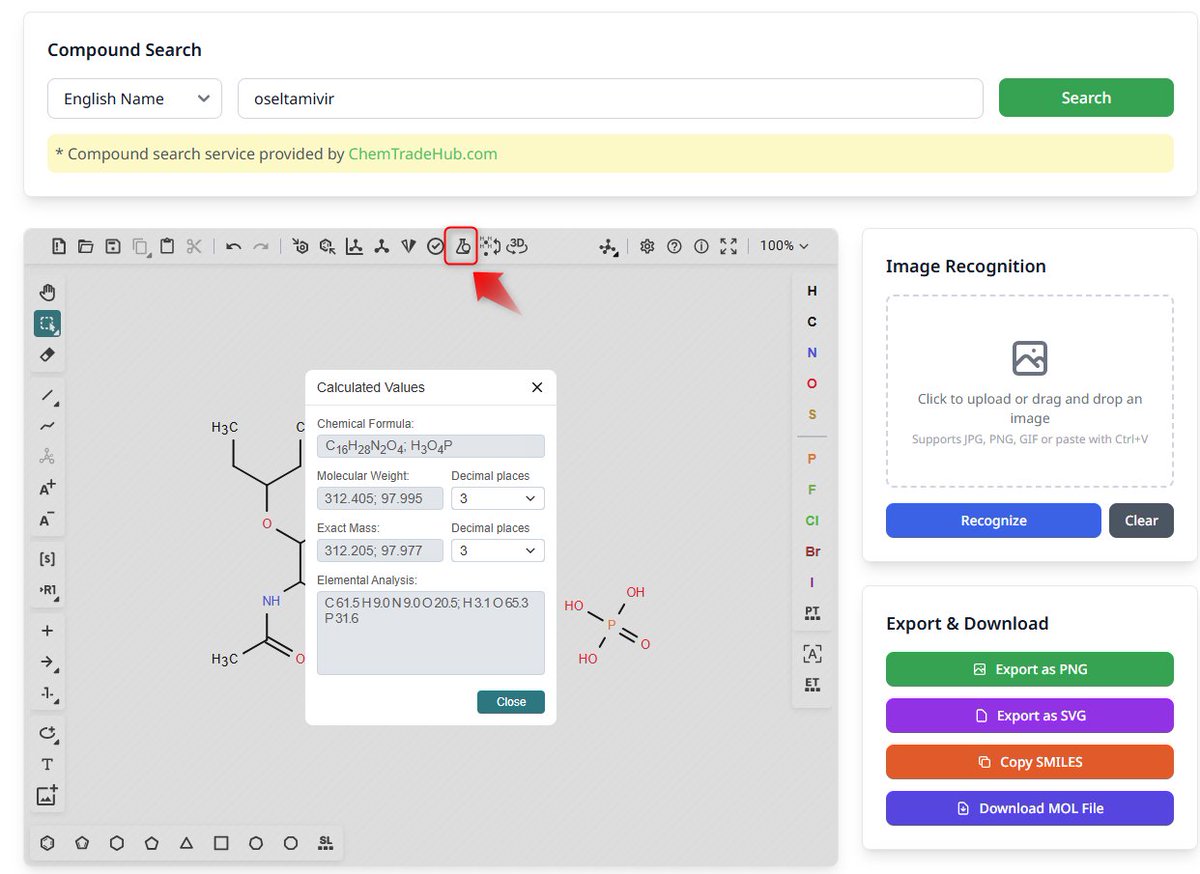
Task: Click the Clear Canvas (new document) icon
Action: pyautogui.click(x=59, y=246)
